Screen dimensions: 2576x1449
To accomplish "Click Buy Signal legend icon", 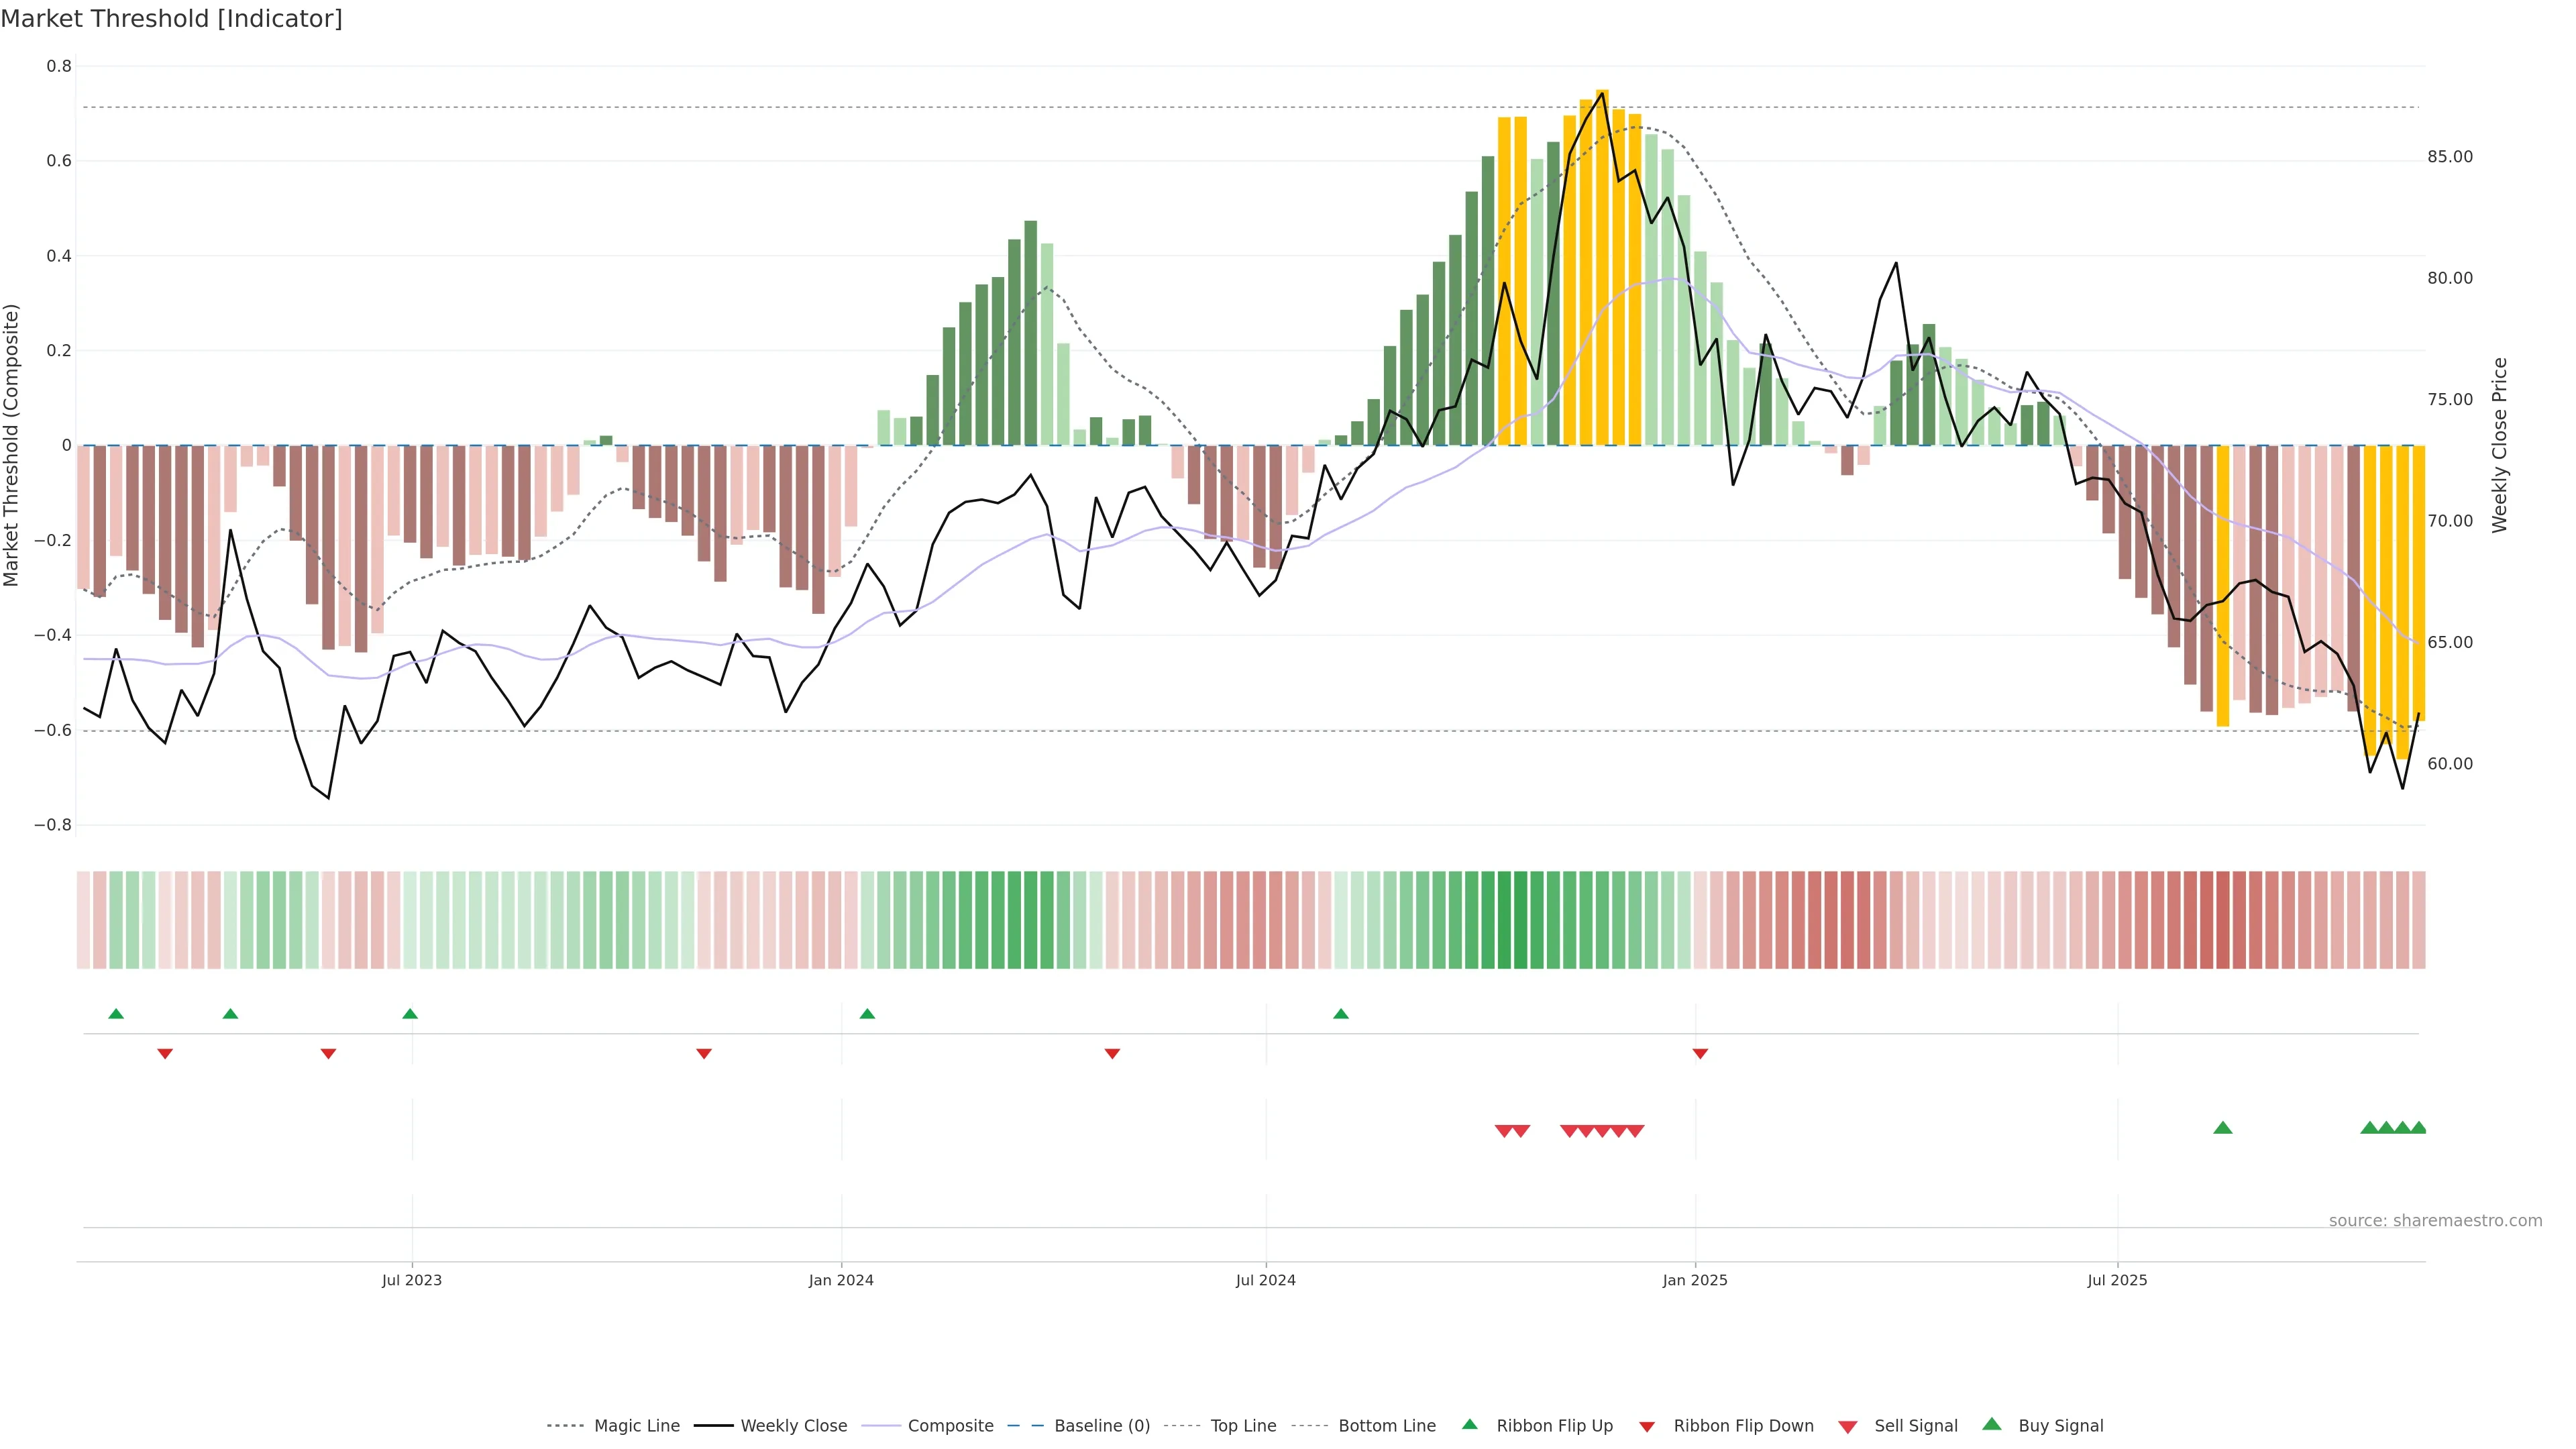I will coord(1992,1424).
